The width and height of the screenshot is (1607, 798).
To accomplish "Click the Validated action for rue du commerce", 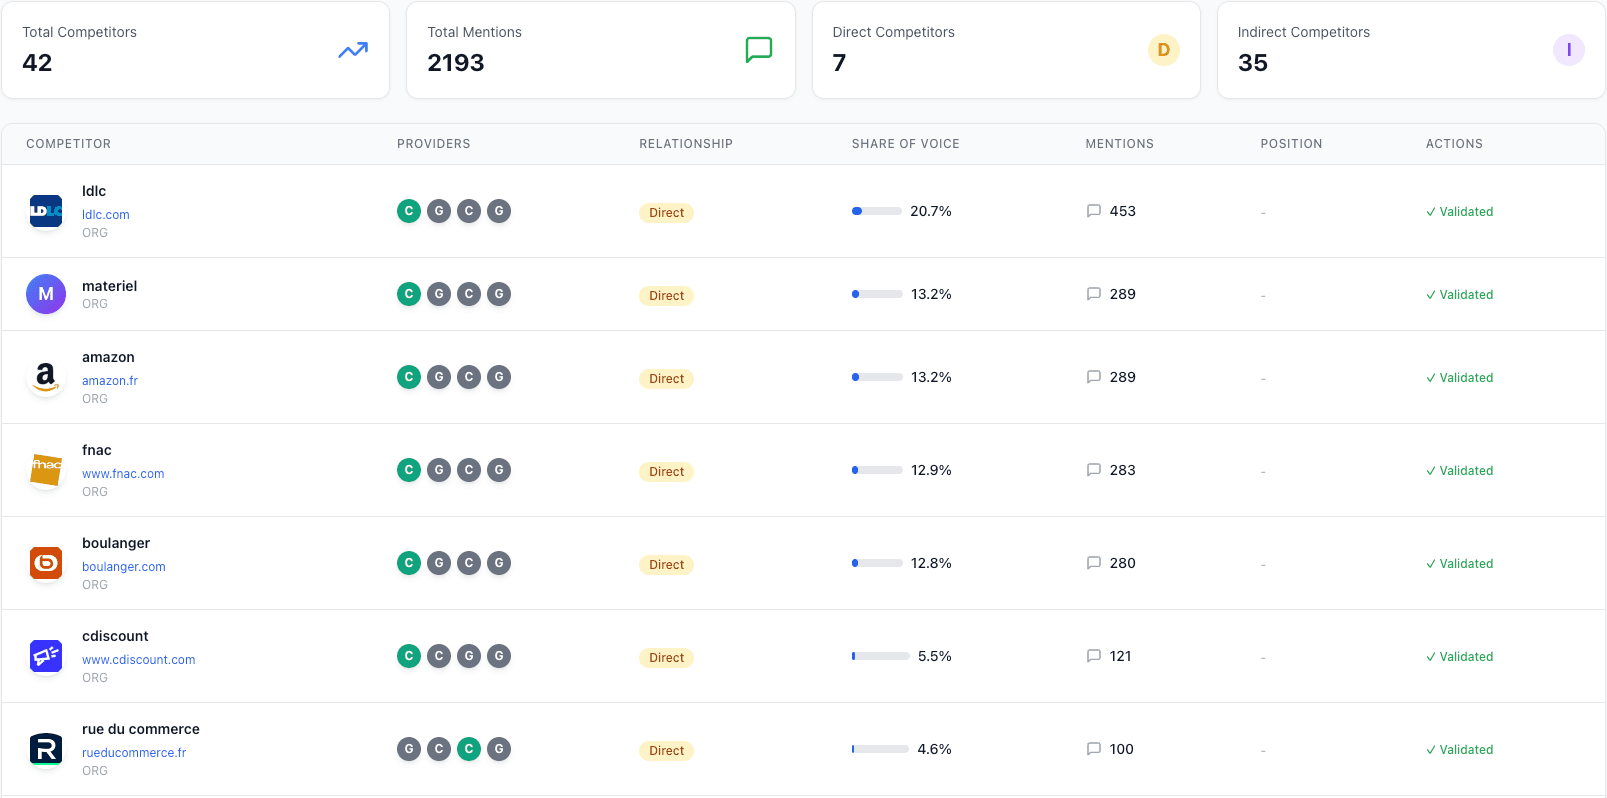I will (x=1459, y=750).
